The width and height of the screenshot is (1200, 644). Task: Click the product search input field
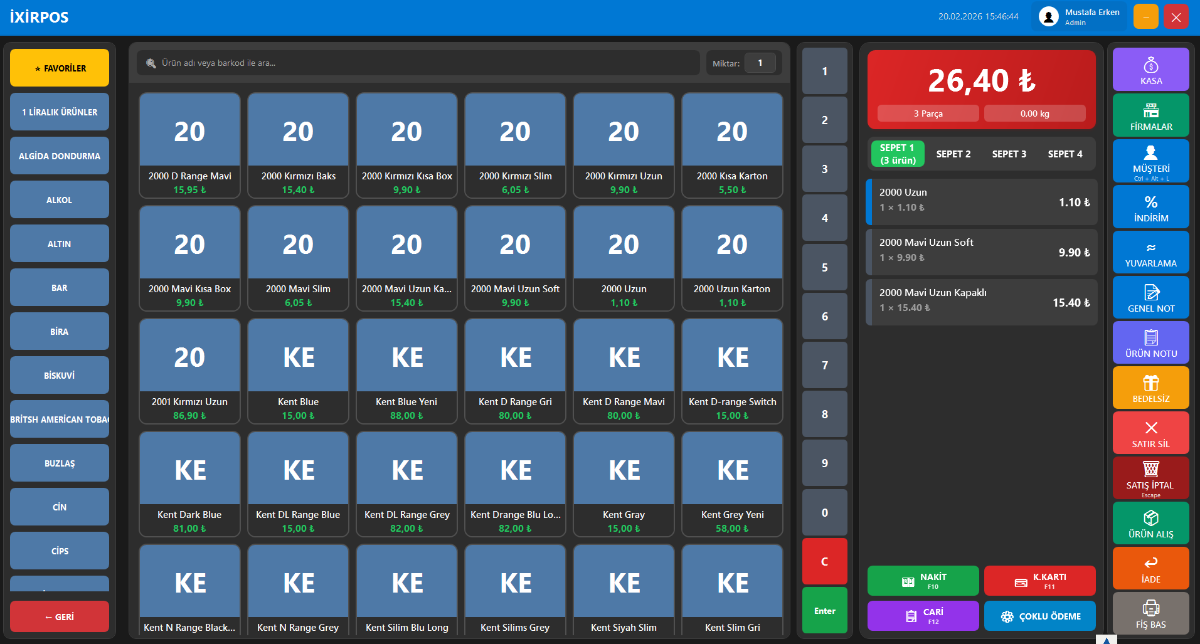(418, 63)
